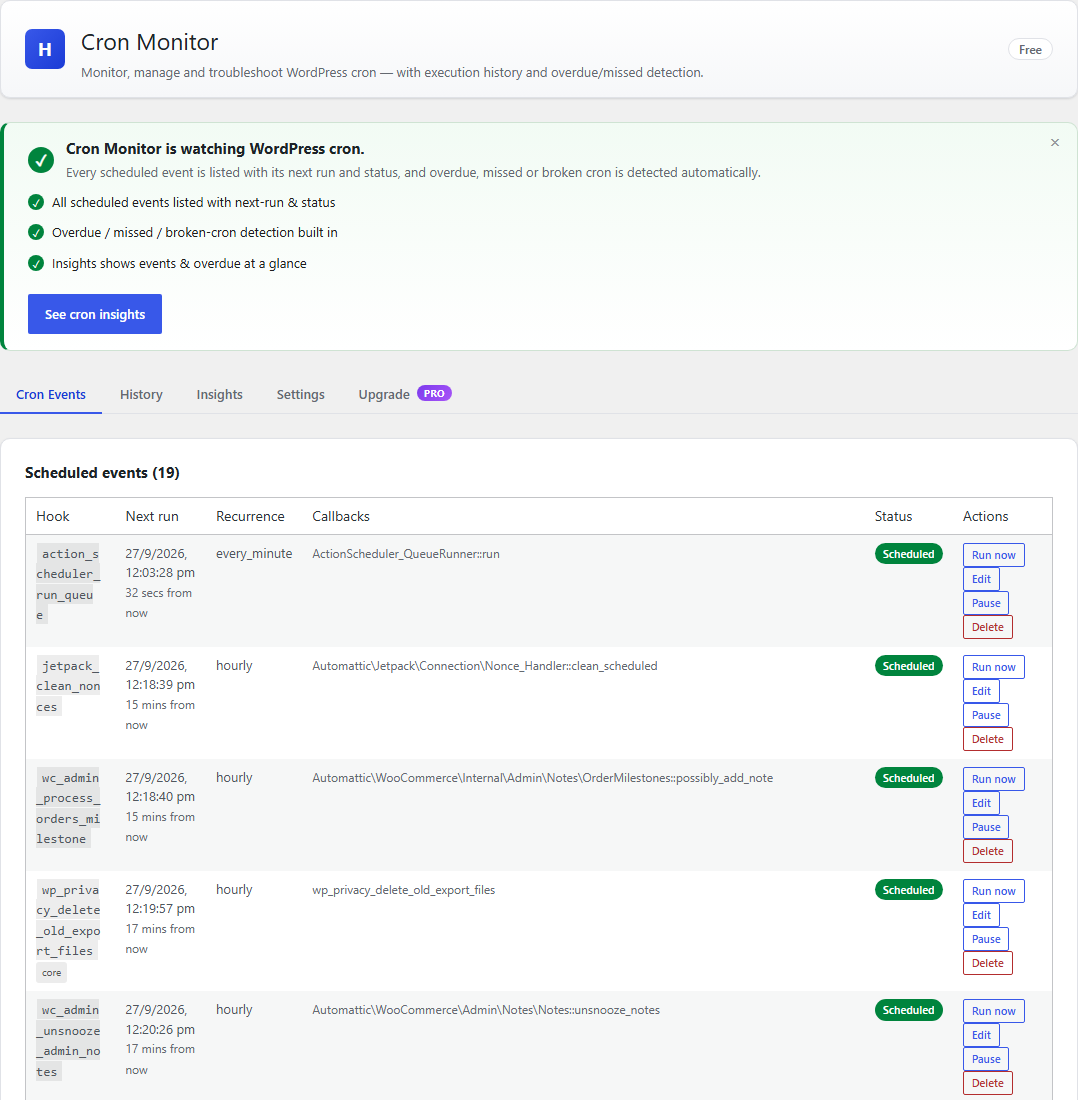The image size is (1078, 1100).
Task: Click the Nonce_Handler::clean_scheduled callback text
Action: pyautogui.click(x=485, y=666)
